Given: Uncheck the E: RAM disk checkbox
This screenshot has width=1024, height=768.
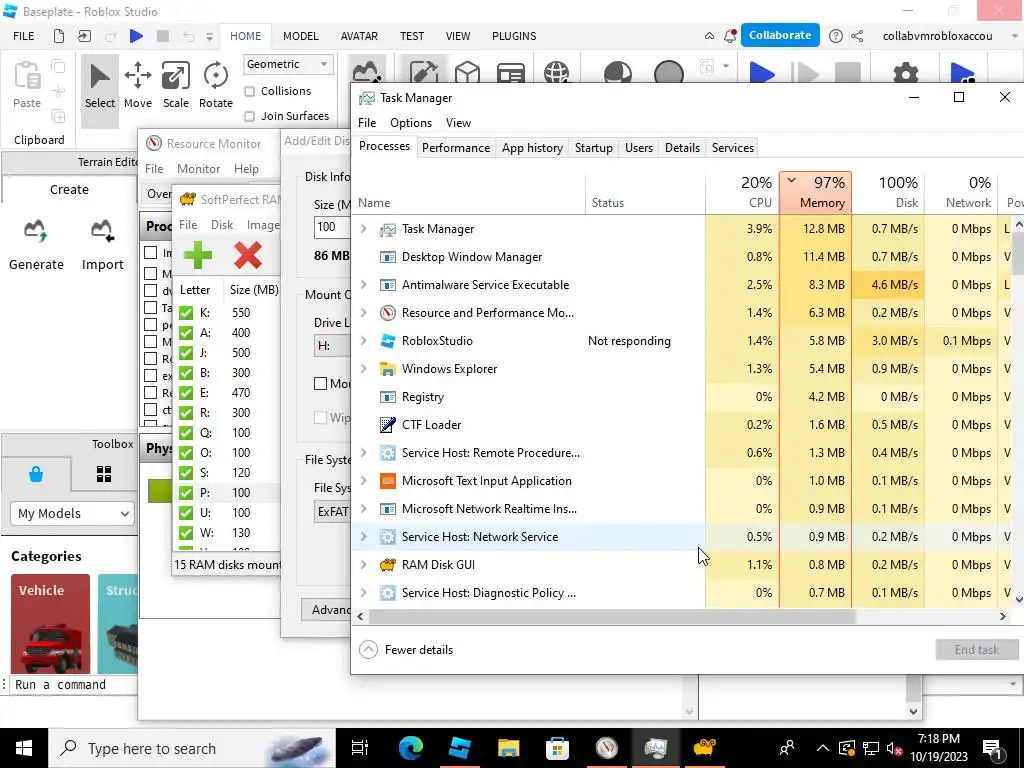Looking at the screenshot, I should (186, 393).
